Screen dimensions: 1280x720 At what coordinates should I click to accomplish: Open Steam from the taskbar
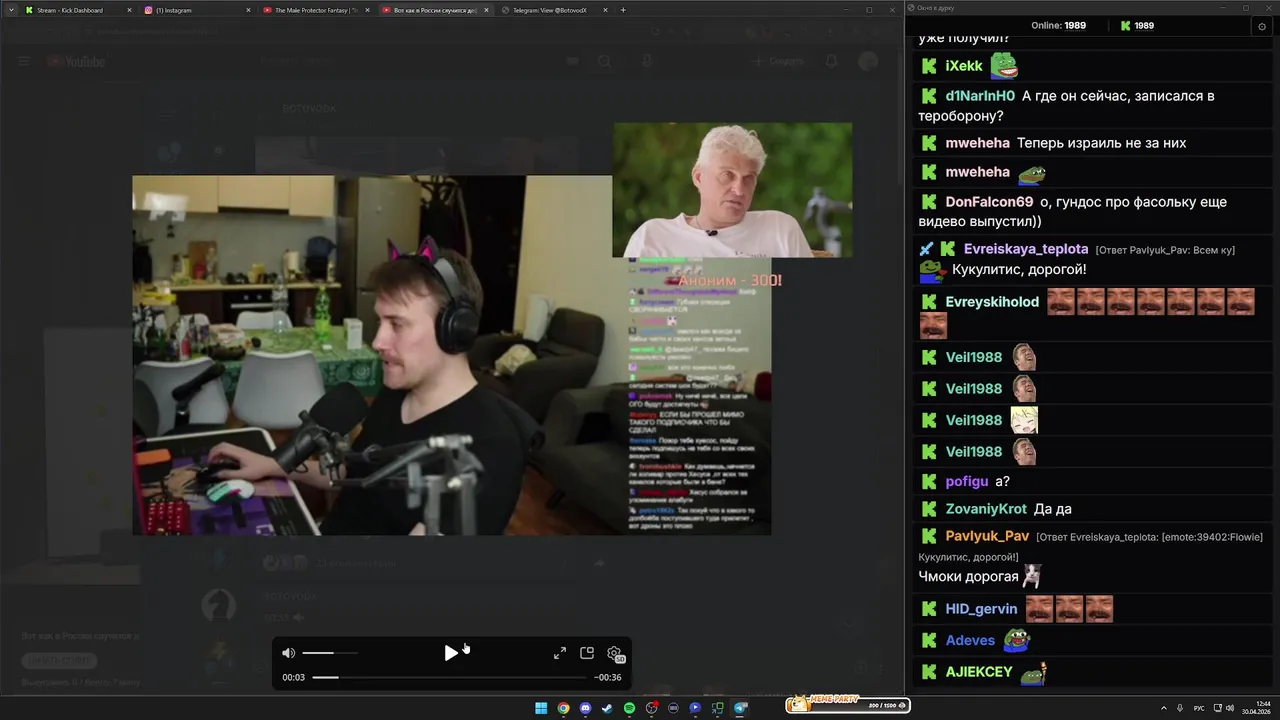click(x=607, y=708)
